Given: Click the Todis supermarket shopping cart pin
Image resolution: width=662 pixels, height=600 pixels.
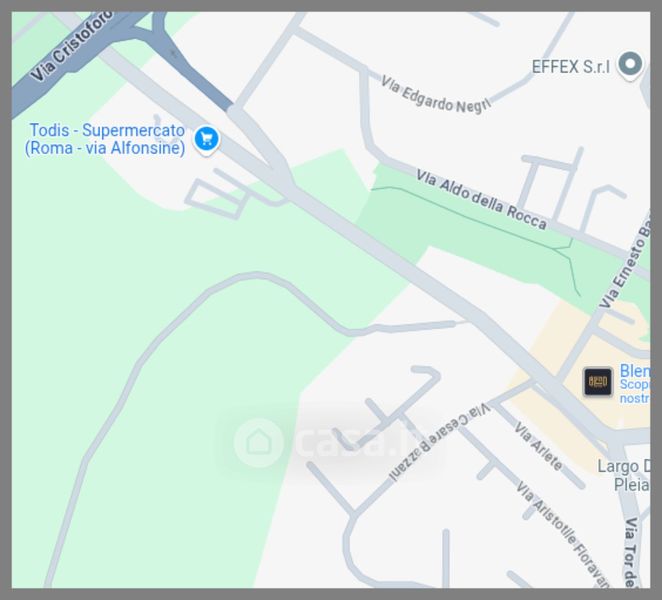Looking at the screenshot, I should [206, 139].
